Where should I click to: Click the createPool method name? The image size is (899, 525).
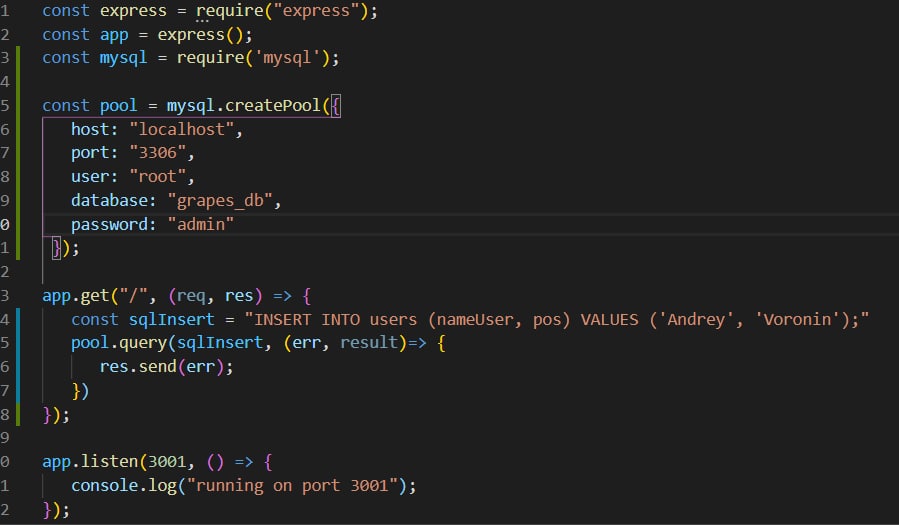point(273,105)
